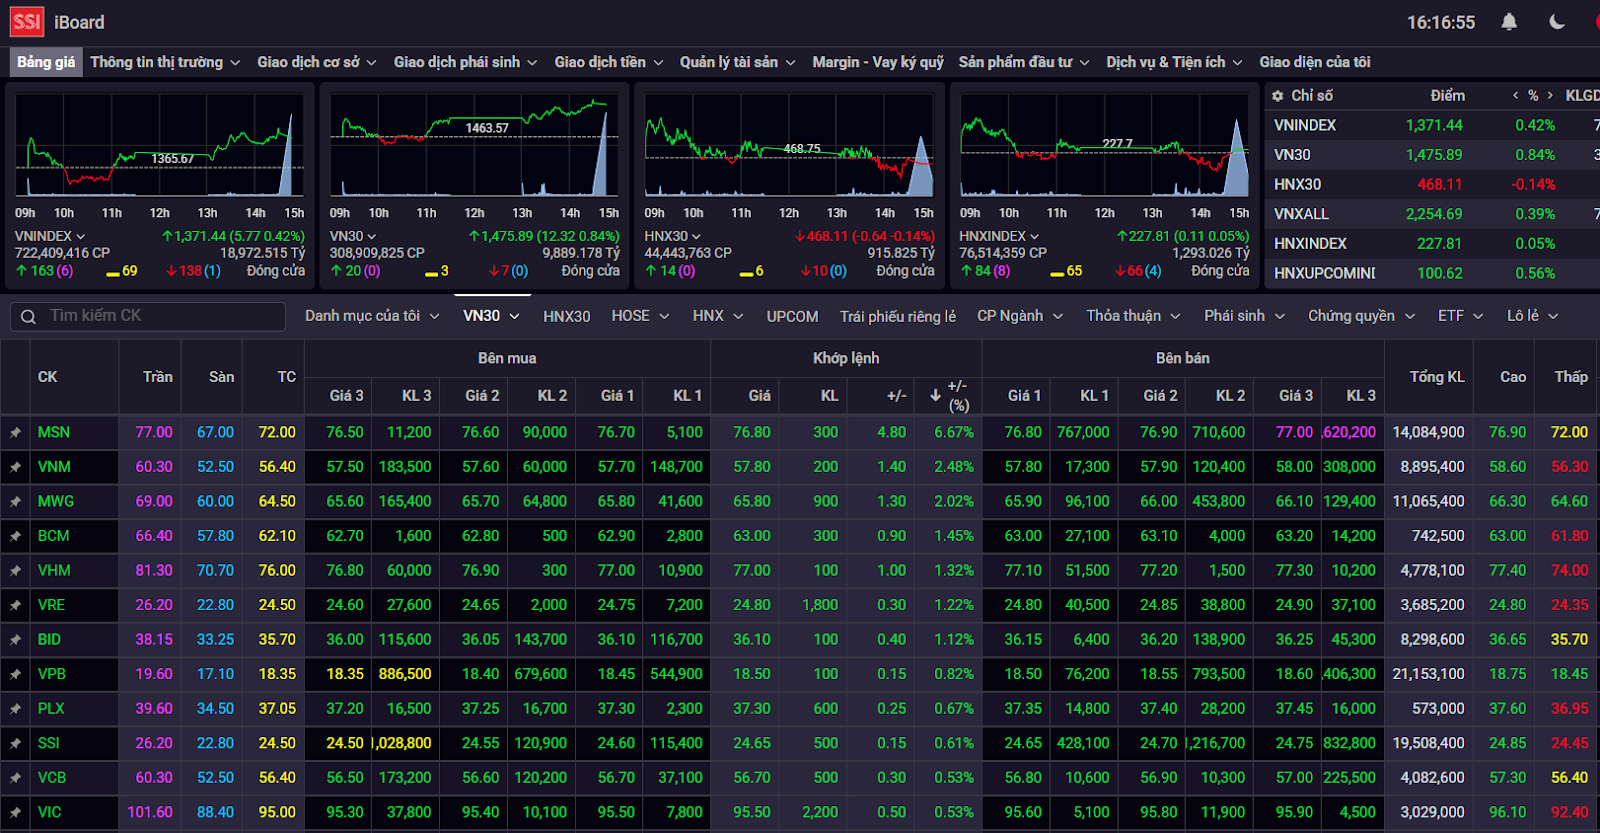This screenshot has width=1600, height=833.
Task: Click the search magnifier icon
Action: [28, 317]
